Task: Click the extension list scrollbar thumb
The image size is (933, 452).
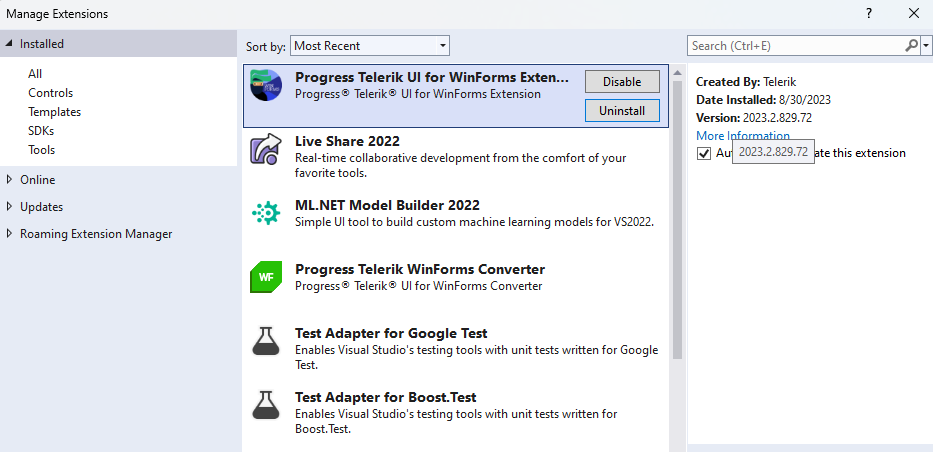Action: pyautogui.click(x=677, y=220)
